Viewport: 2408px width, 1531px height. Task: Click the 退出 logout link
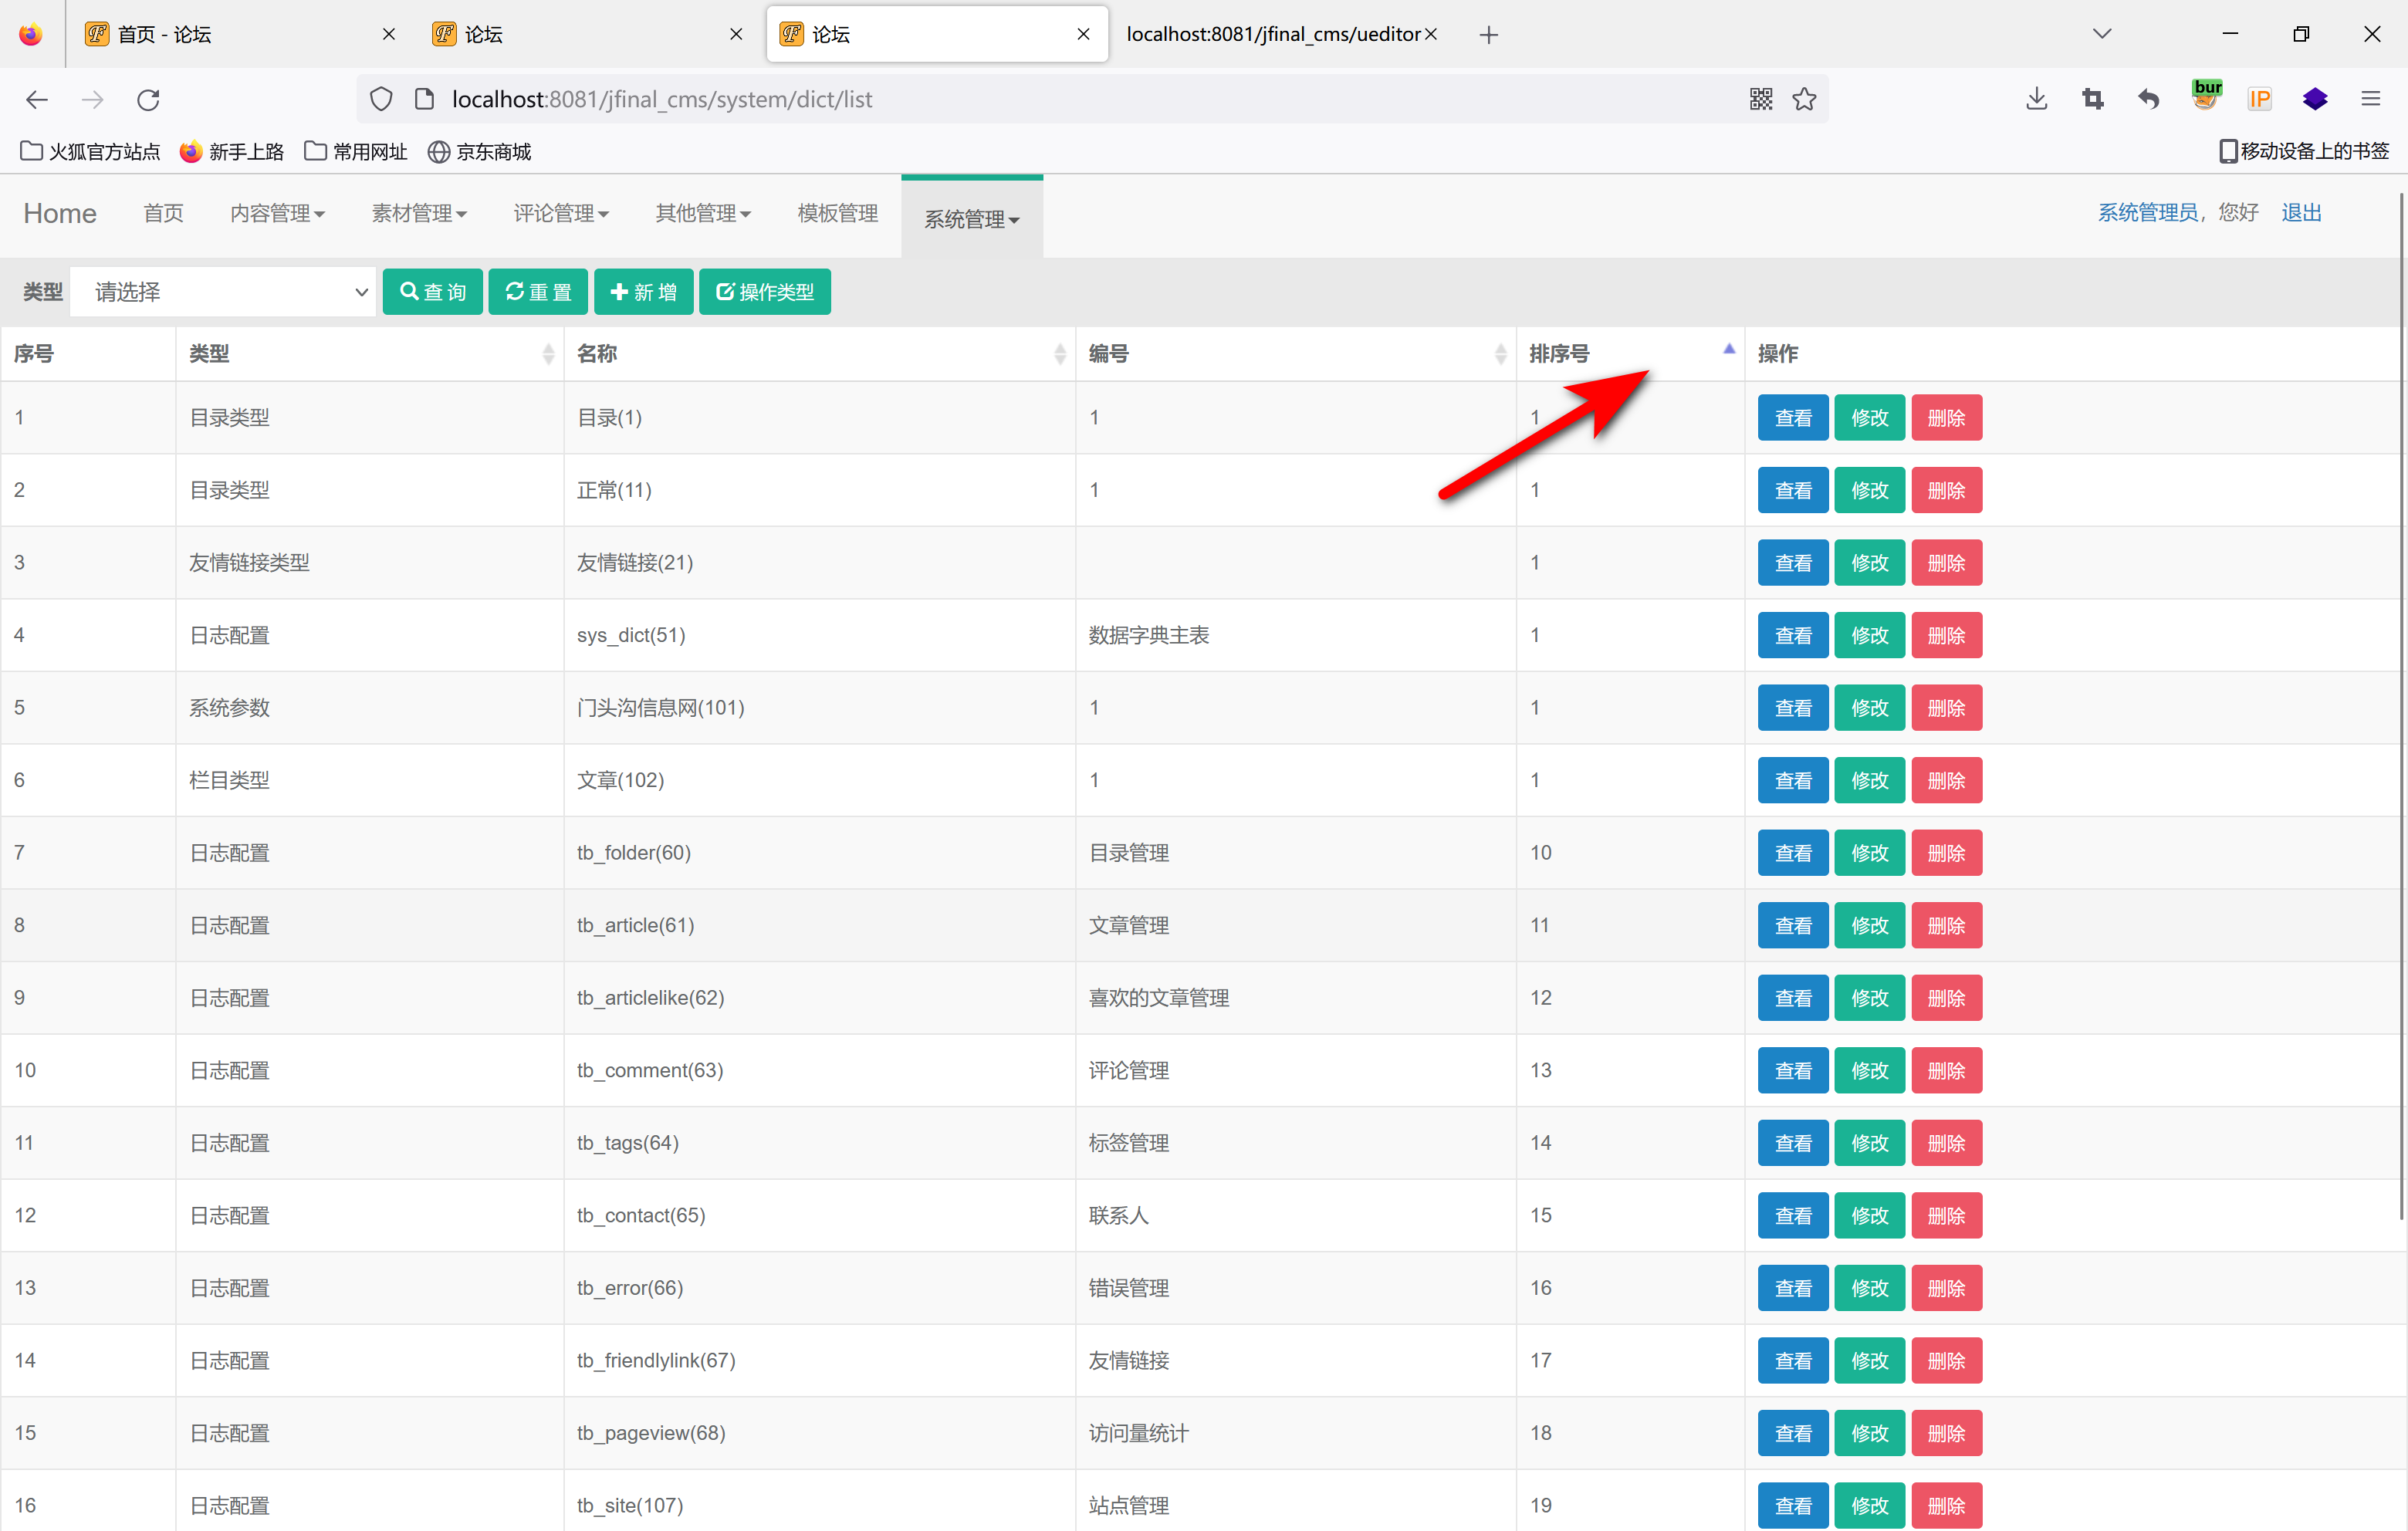coord(2301,213)
